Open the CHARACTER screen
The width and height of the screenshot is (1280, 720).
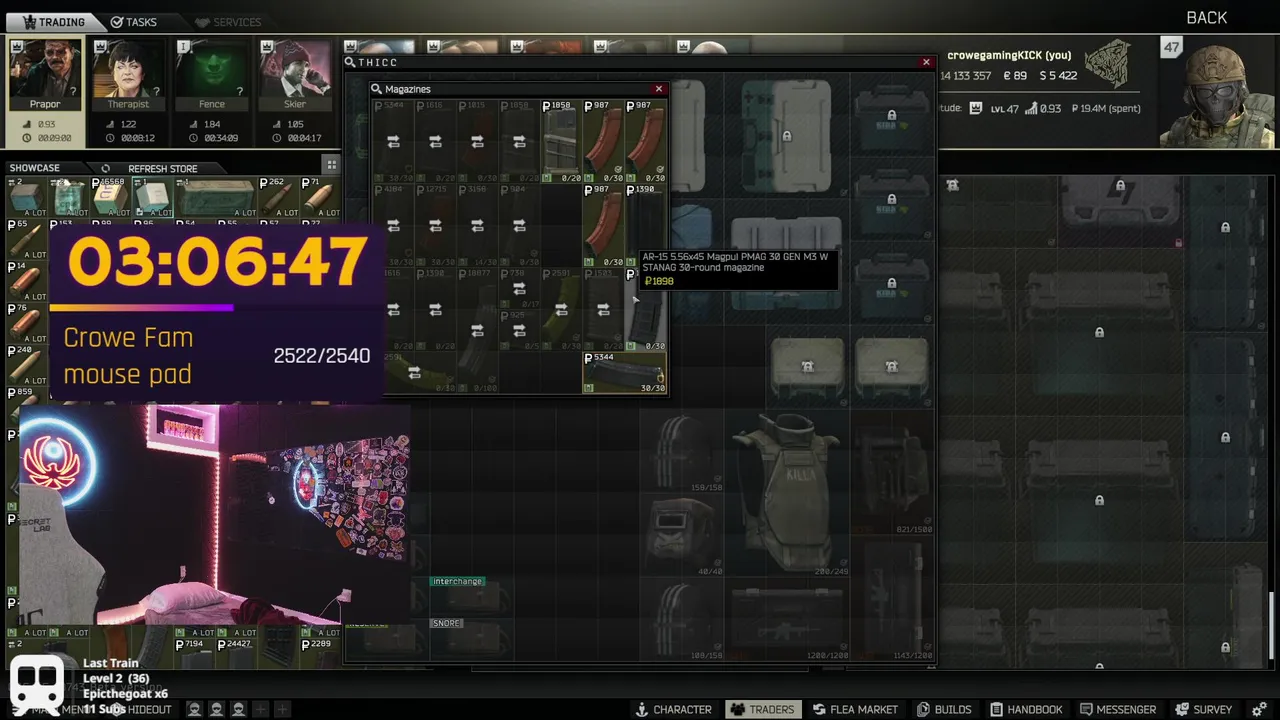click(674, 709)
